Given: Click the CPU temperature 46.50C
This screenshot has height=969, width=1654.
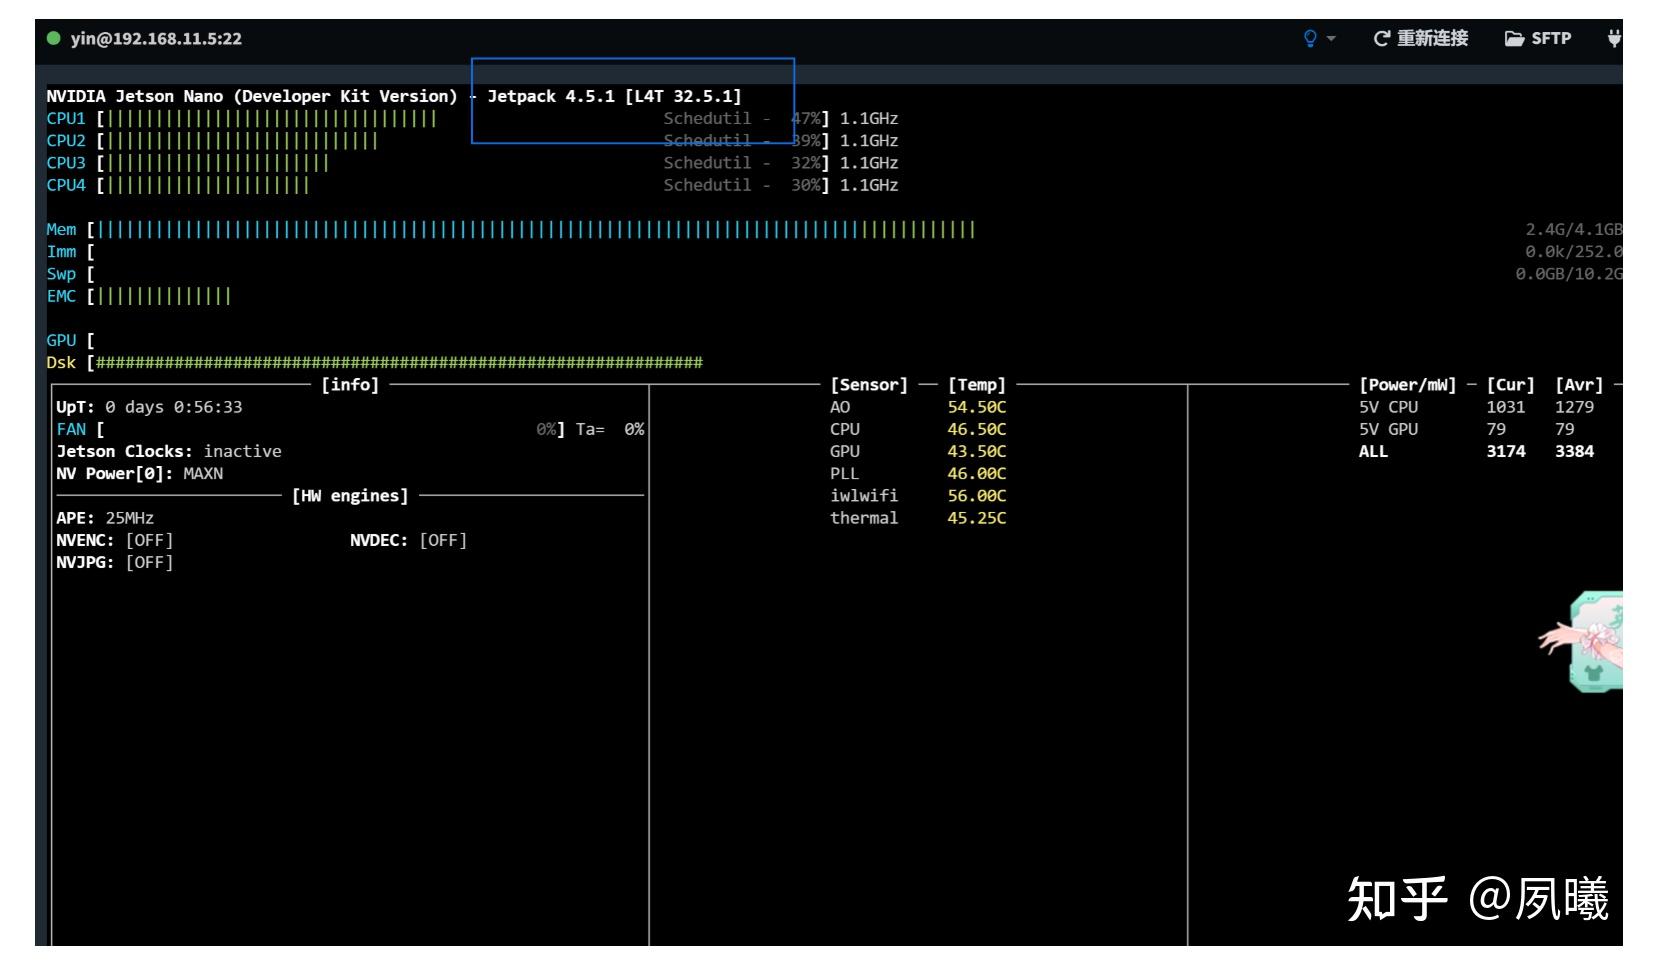Looking at the screenshot, I should (977, 429).
